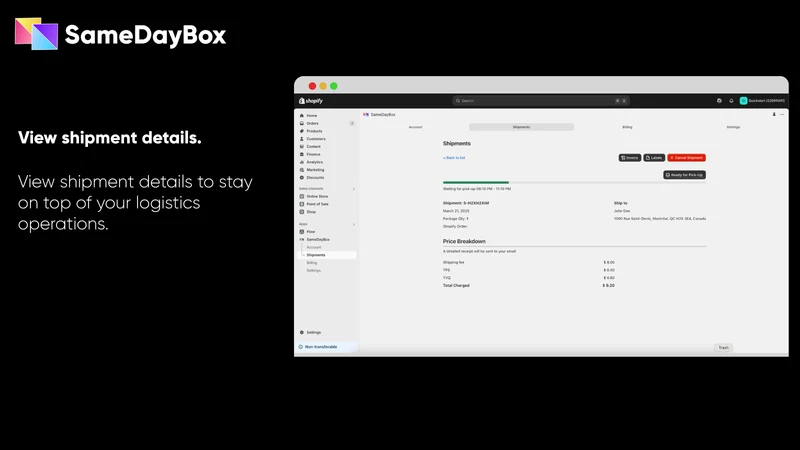This screenshot has height=450, width=800.
Task: Open the Flow app icon
Action: 302,232
